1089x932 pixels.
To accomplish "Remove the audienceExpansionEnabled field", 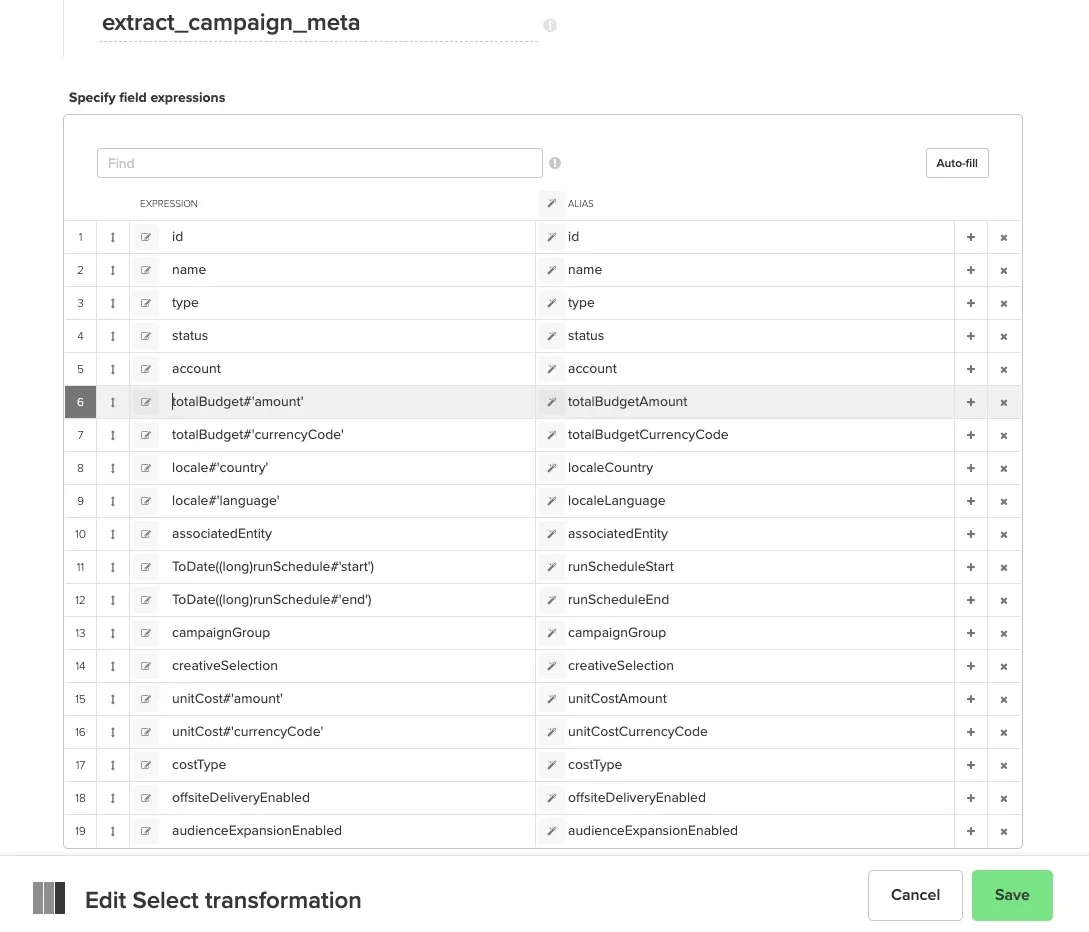I will [x=1003, y=831].
